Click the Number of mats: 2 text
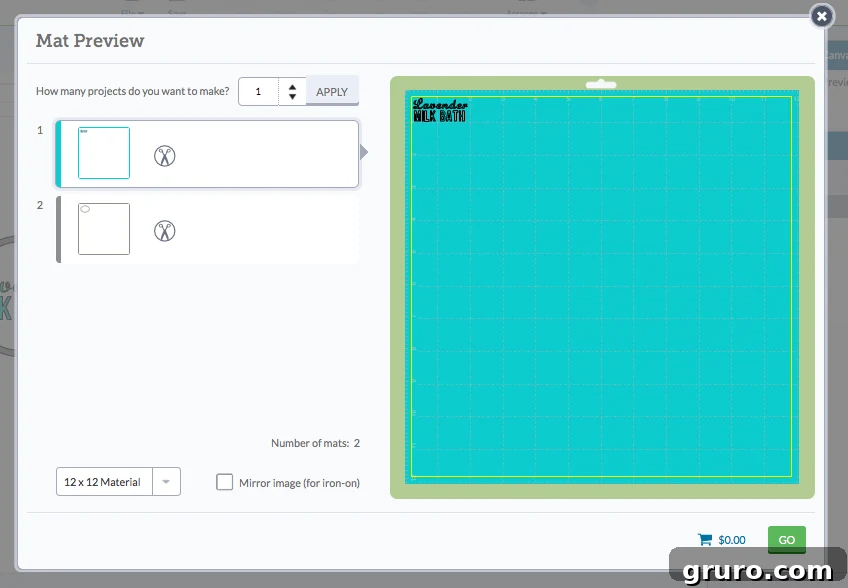Viewport: 848px width, 588px height. pyautogui.click(x=315, y=443)
